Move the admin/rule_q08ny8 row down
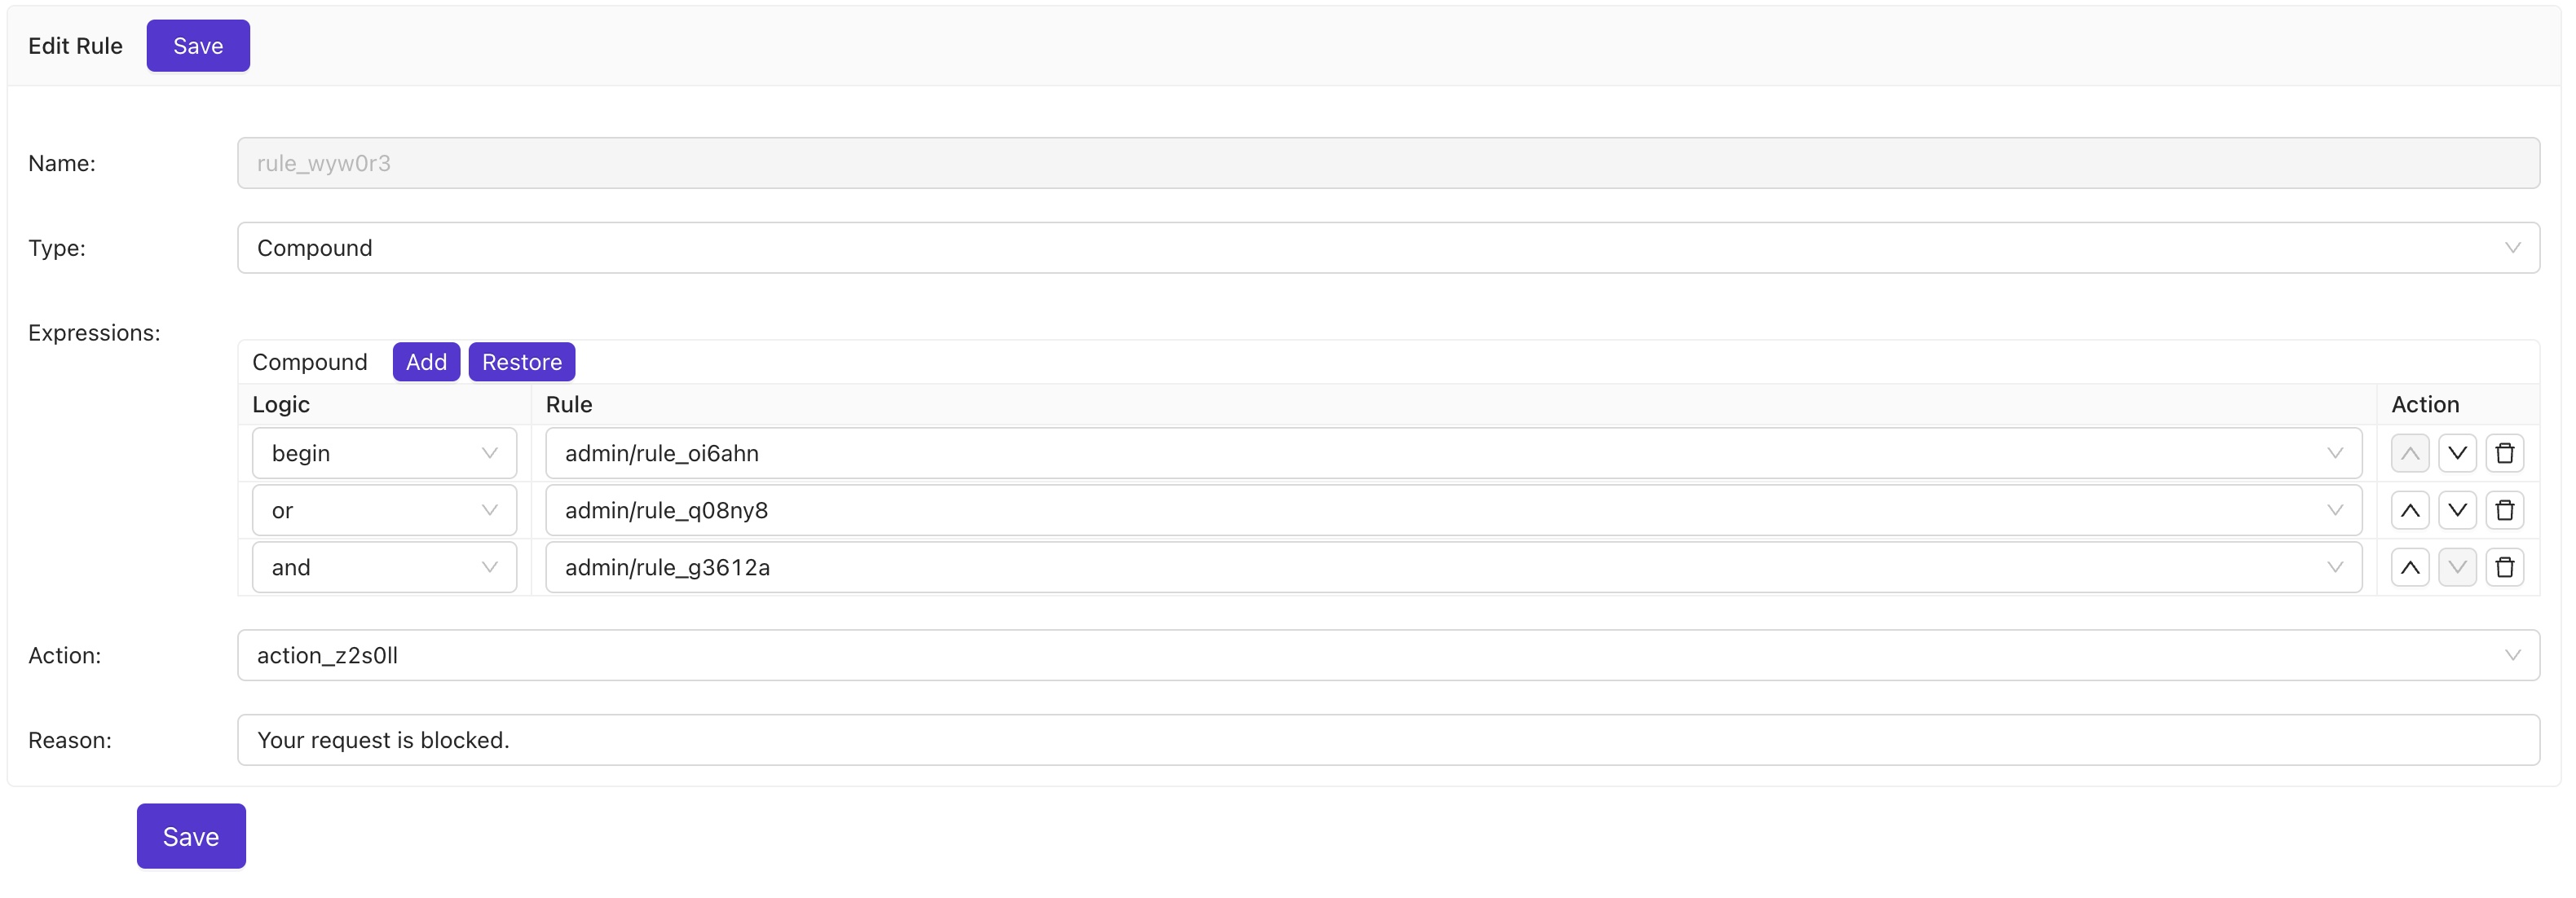2576x898 pixels. click(2456, 510)
